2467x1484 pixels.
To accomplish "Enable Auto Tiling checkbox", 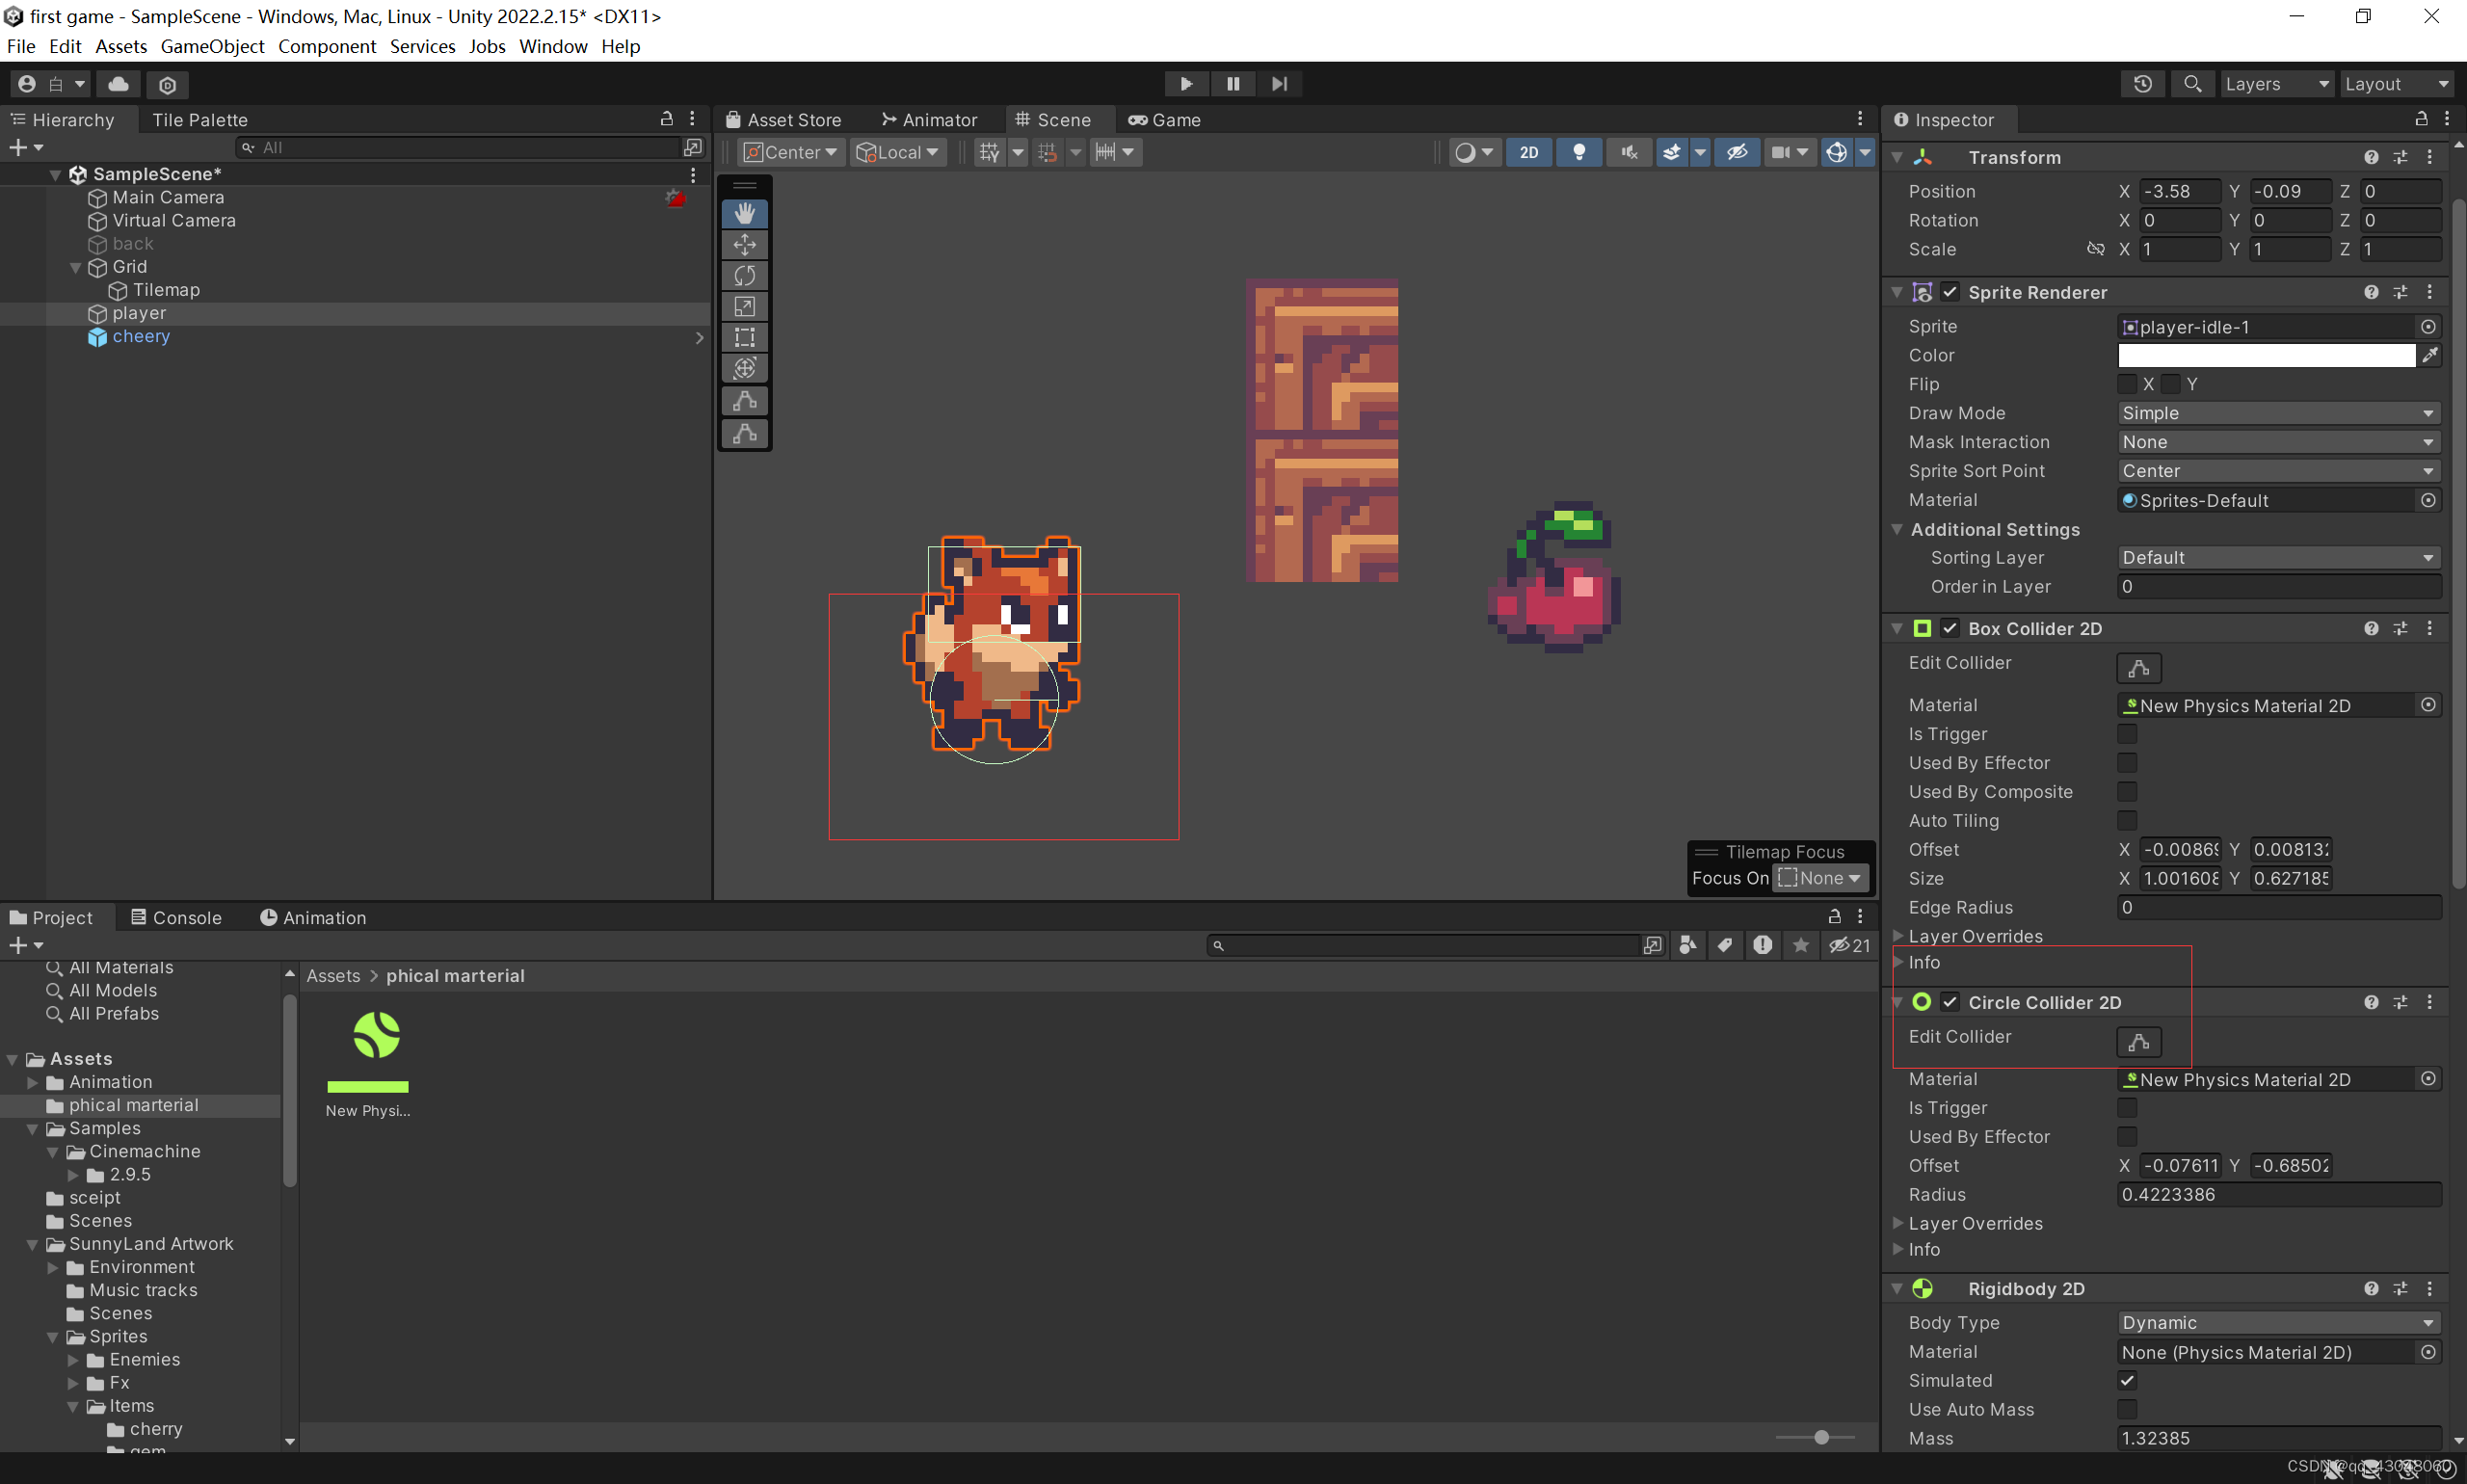I will pos(2127,821).
